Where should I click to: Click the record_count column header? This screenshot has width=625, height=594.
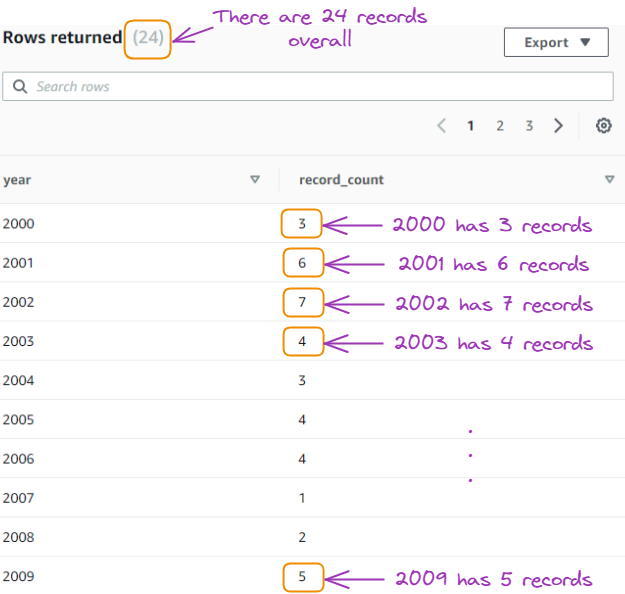click(342, 180)
